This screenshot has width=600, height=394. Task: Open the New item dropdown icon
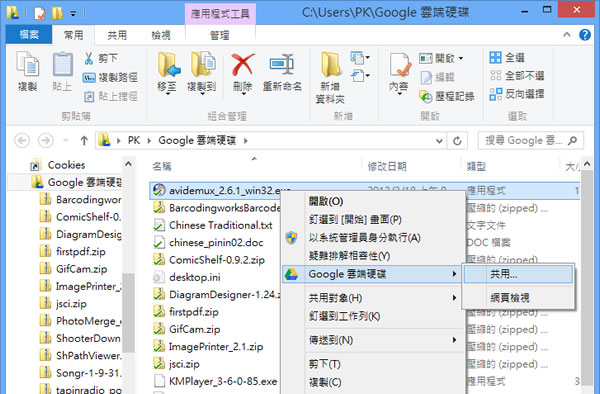[x=360, y=58]
